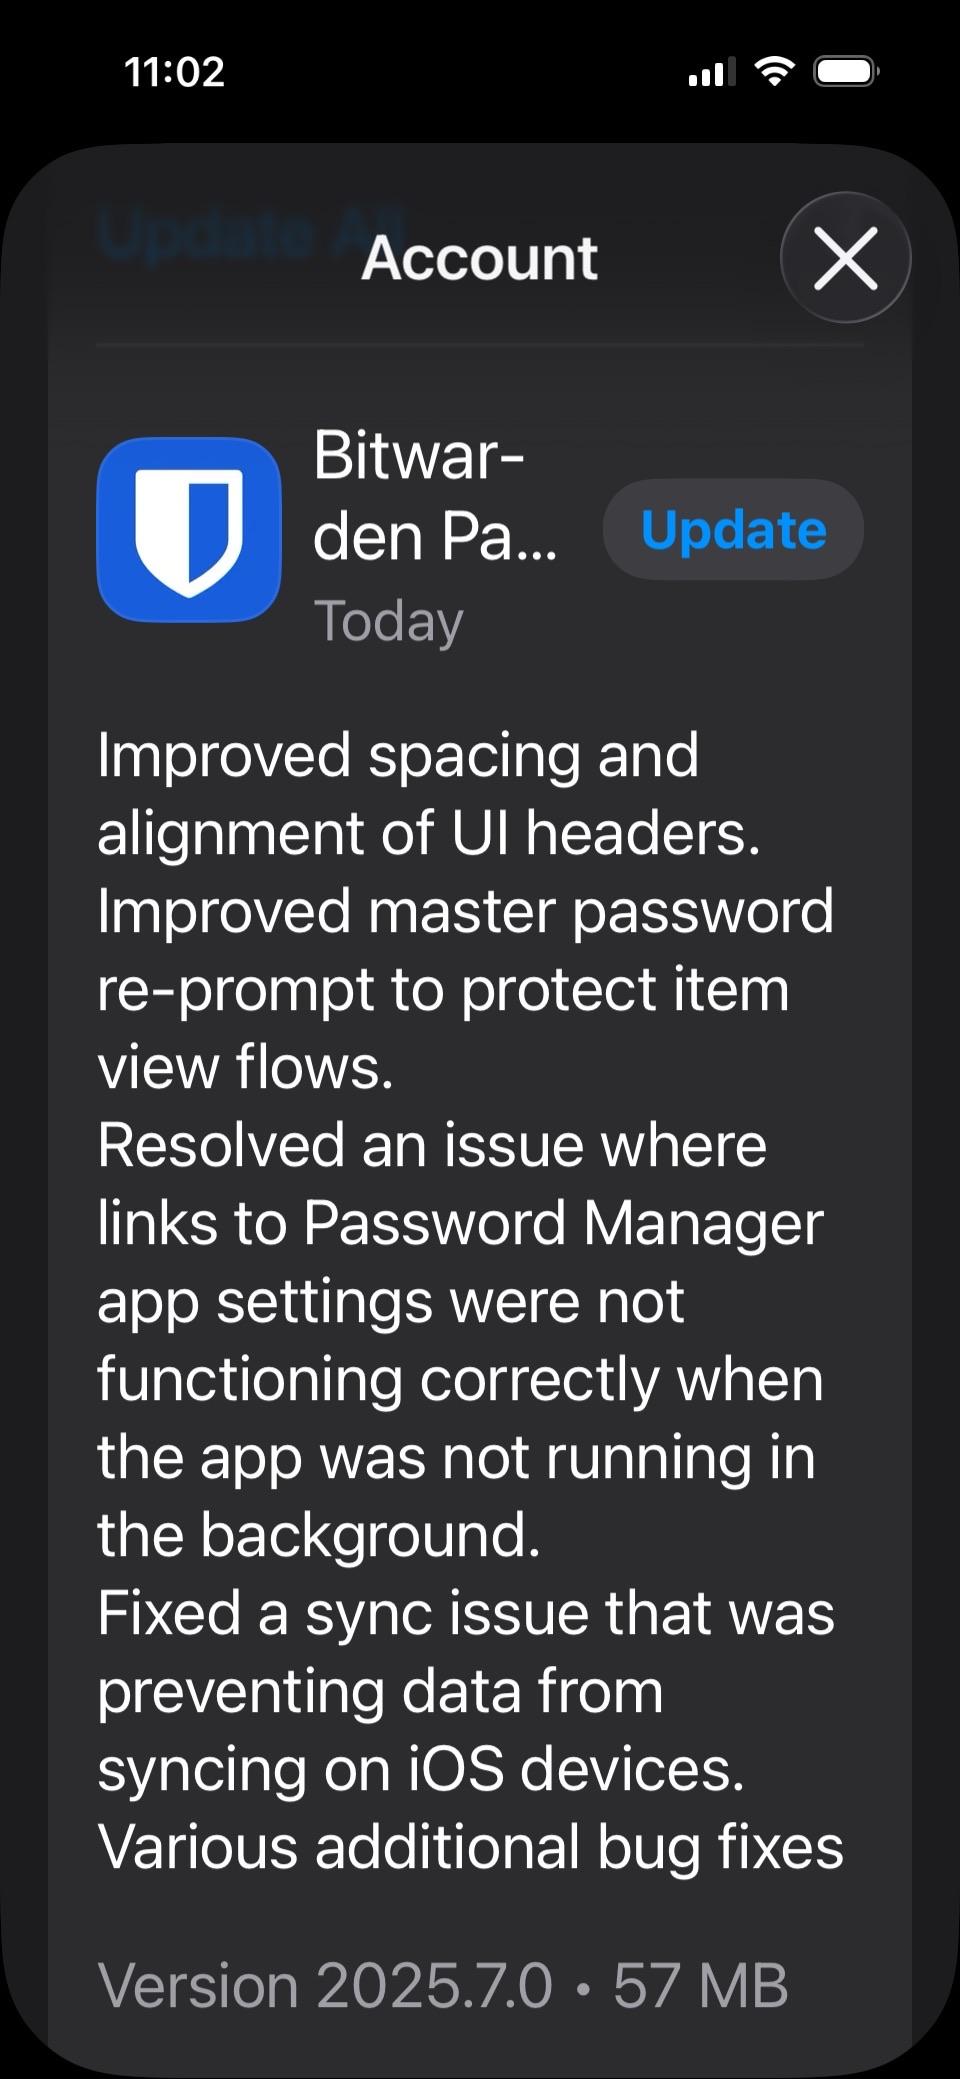Viewport: 960px width, 2079px height.
Task: Tap 'syncing on iOS devices' text line
Action: [421, 1770]
